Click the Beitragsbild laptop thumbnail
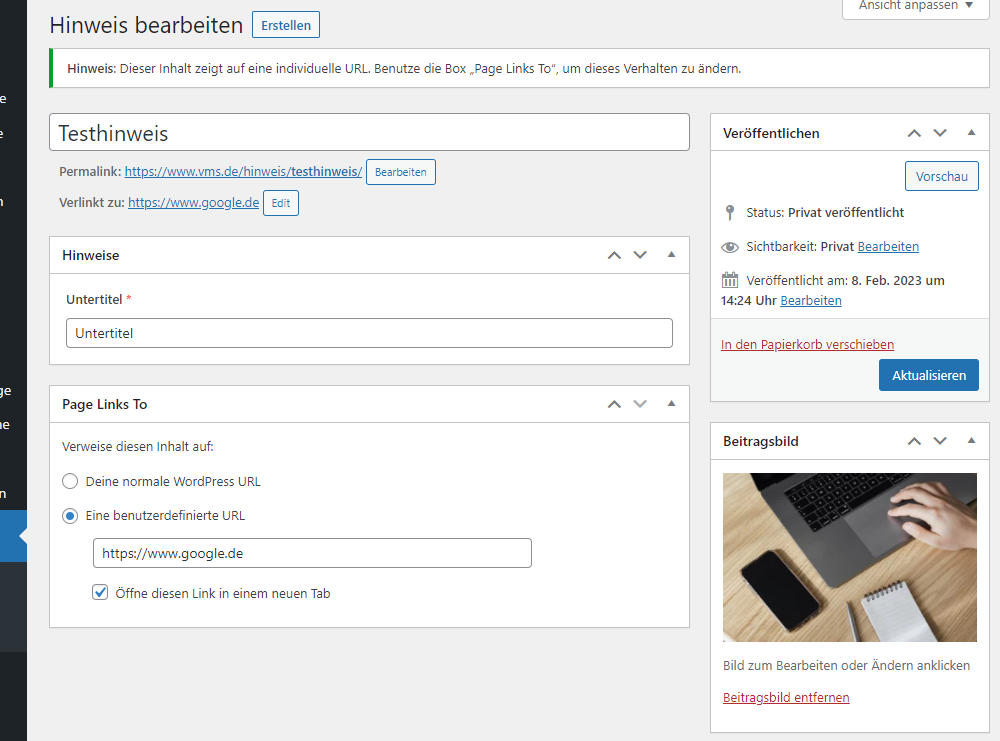This screenshot has height=741, width=1000. pos(849,557)
